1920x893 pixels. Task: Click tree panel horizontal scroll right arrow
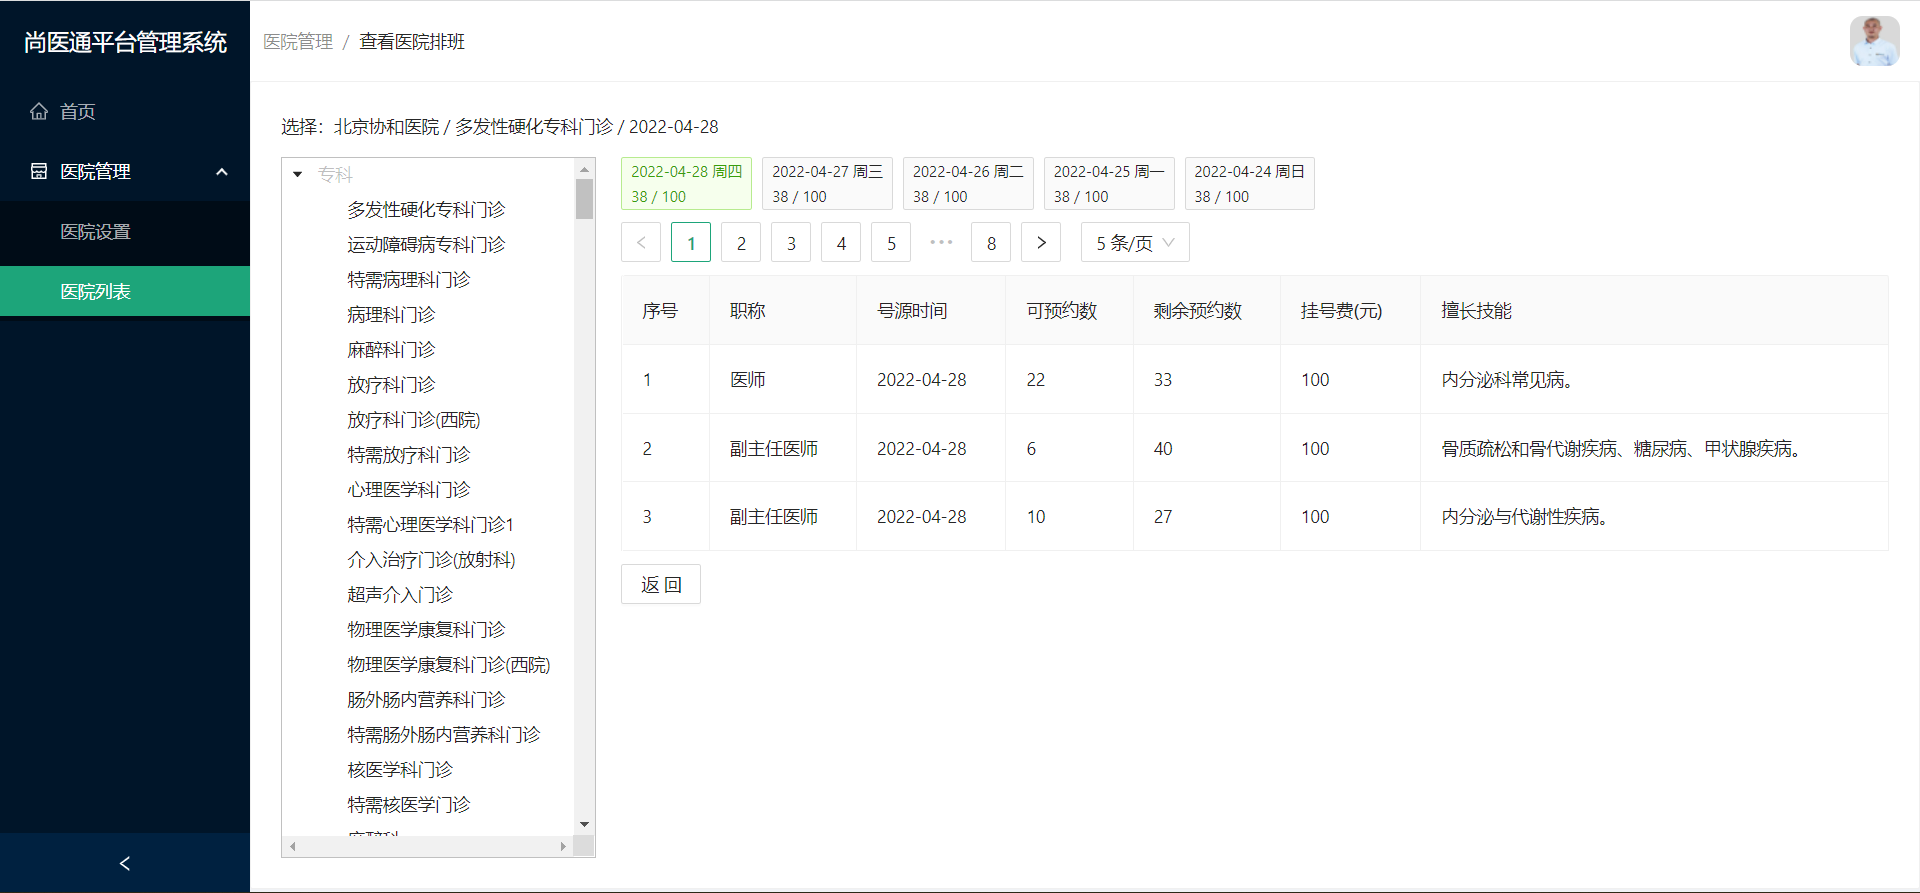(x=563, y=846)
